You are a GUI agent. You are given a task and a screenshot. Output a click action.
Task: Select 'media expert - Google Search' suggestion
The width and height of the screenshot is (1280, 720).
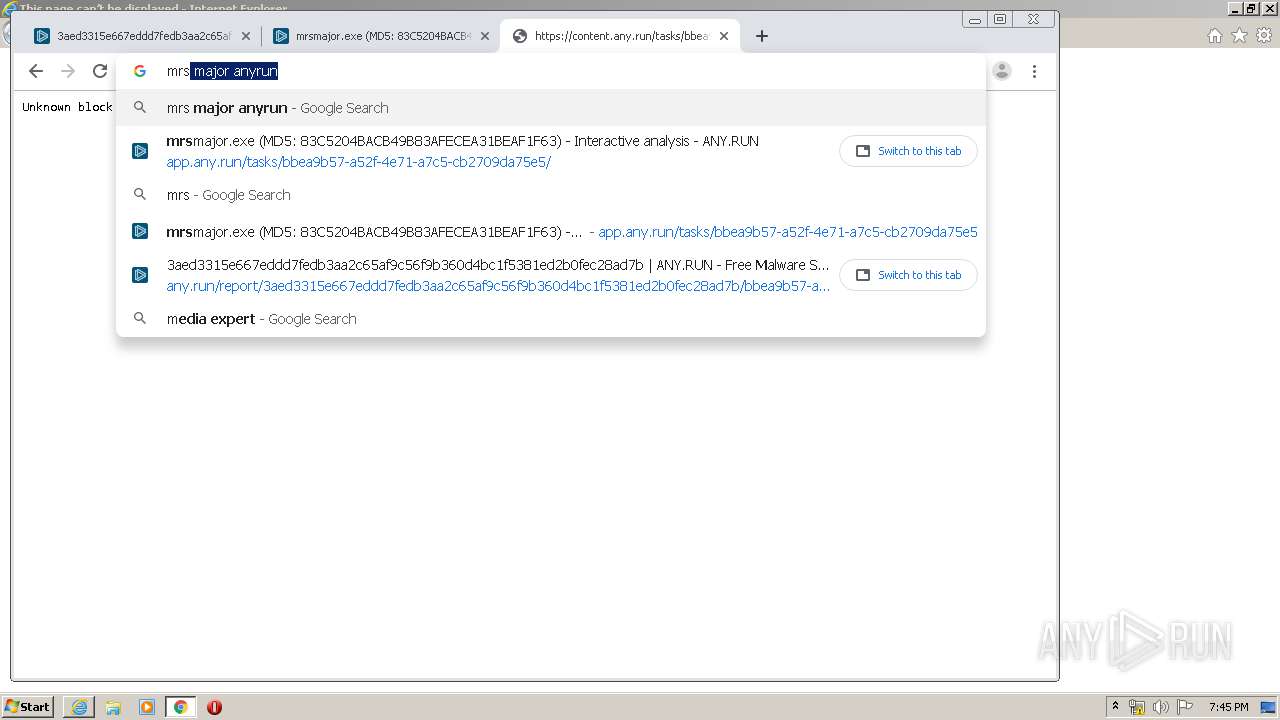(551, 319)
